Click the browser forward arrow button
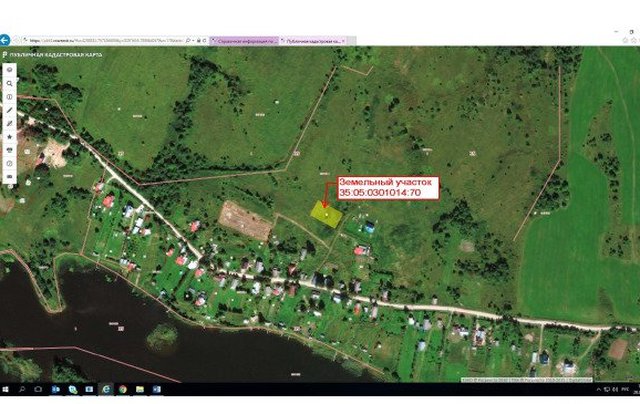The height and width of the screenshot is (404, 640). (16, 40)
